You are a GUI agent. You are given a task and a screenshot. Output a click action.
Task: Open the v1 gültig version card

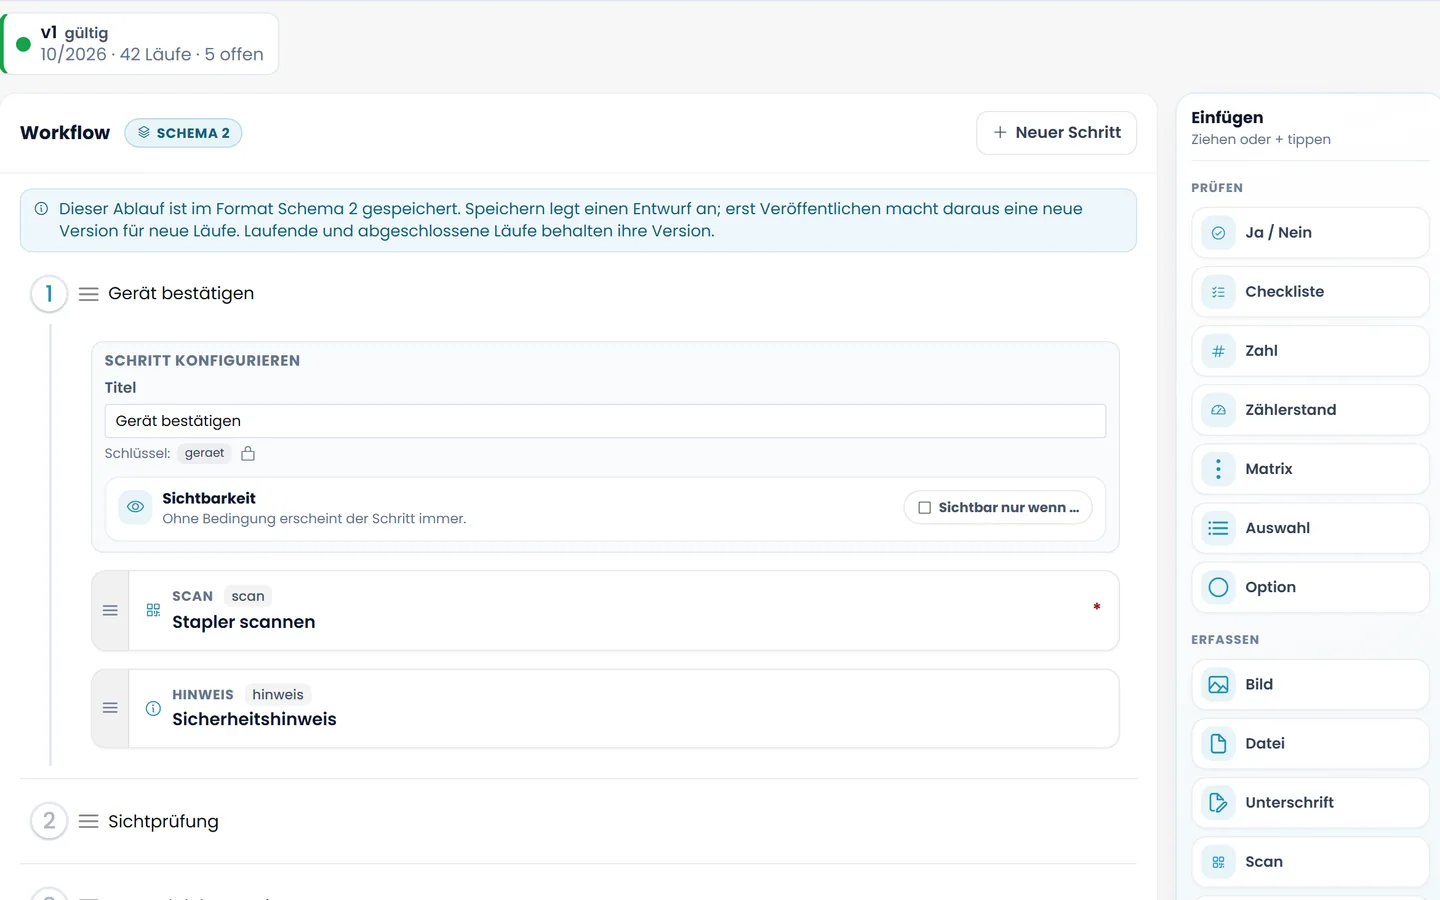click(x=140, y=44)
